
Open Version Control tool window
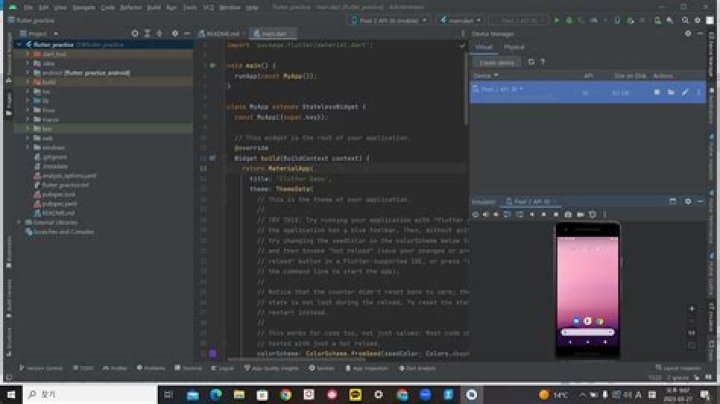41,368
